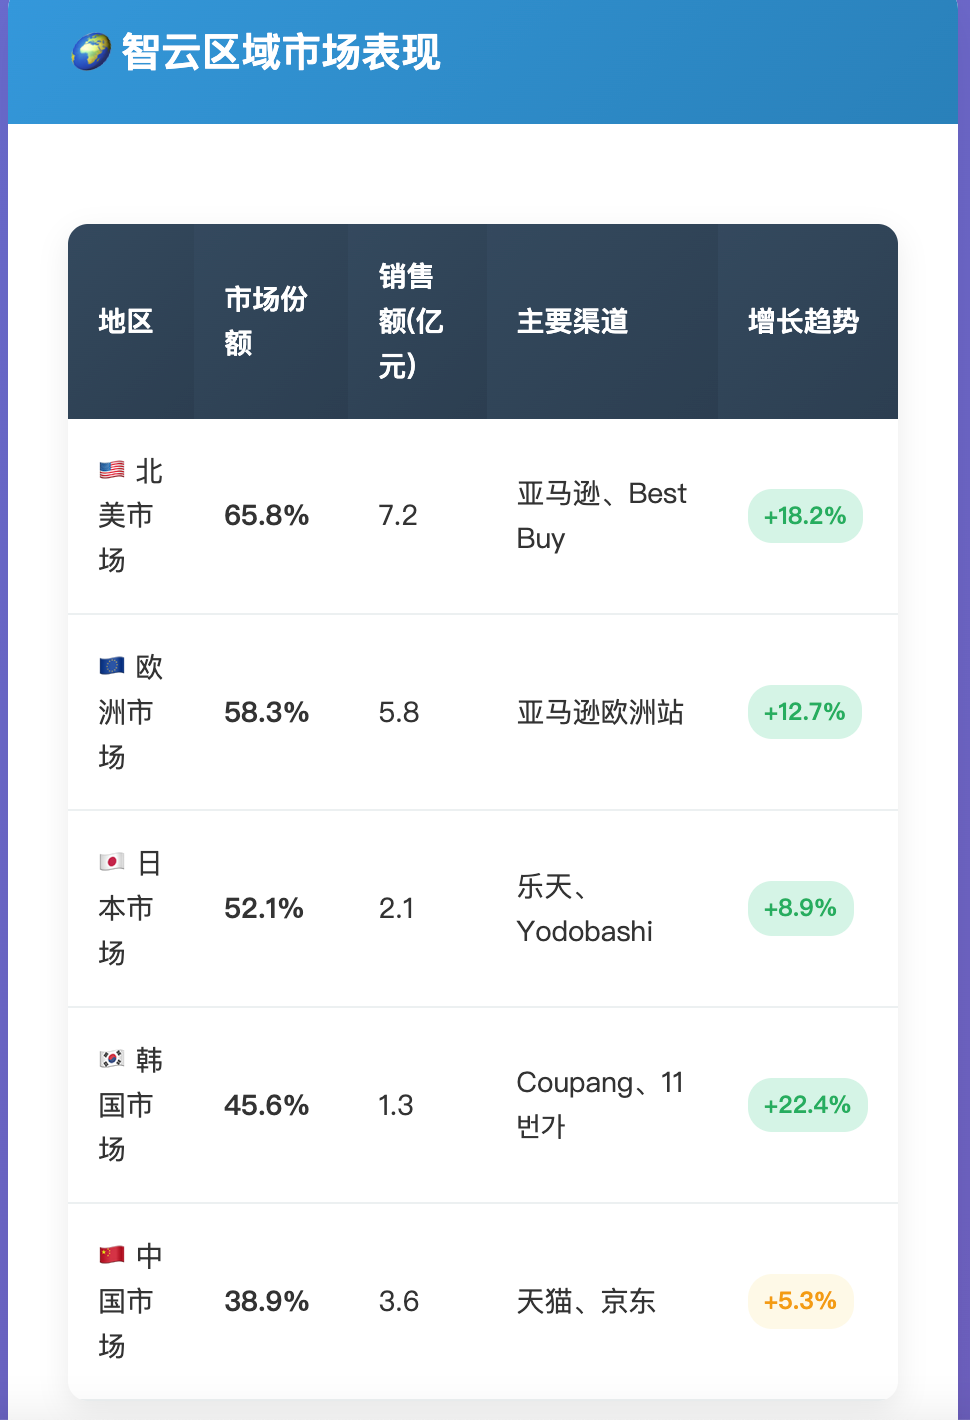Click the Japan flag icon
The image size is (970, 1420).
[x=112, y=862]
